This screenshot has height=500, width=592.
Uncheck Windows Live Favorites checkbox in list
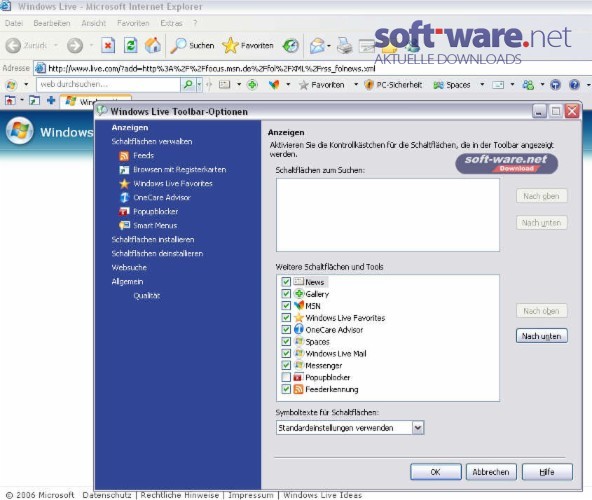[x=286, y=318]
